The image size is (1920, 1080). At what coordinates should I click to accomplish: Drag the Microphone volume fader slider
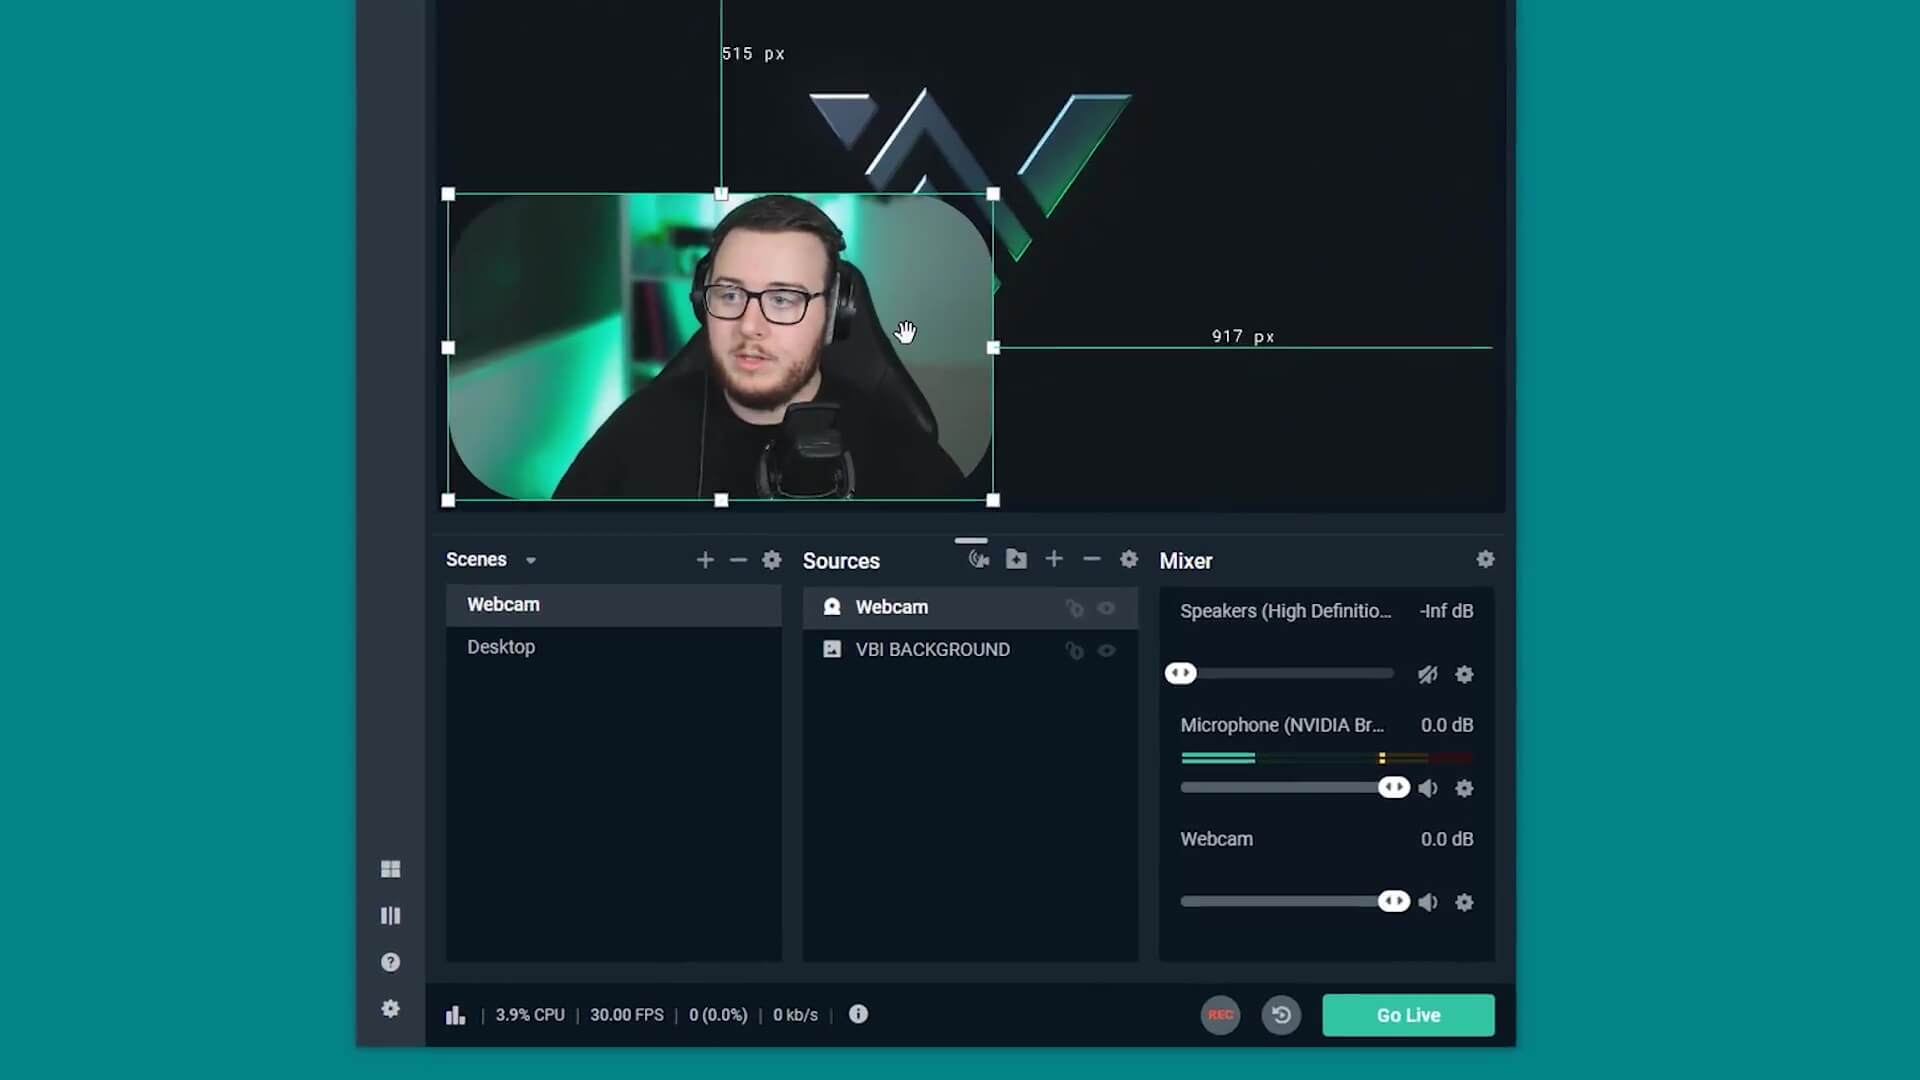(1393, 787)
